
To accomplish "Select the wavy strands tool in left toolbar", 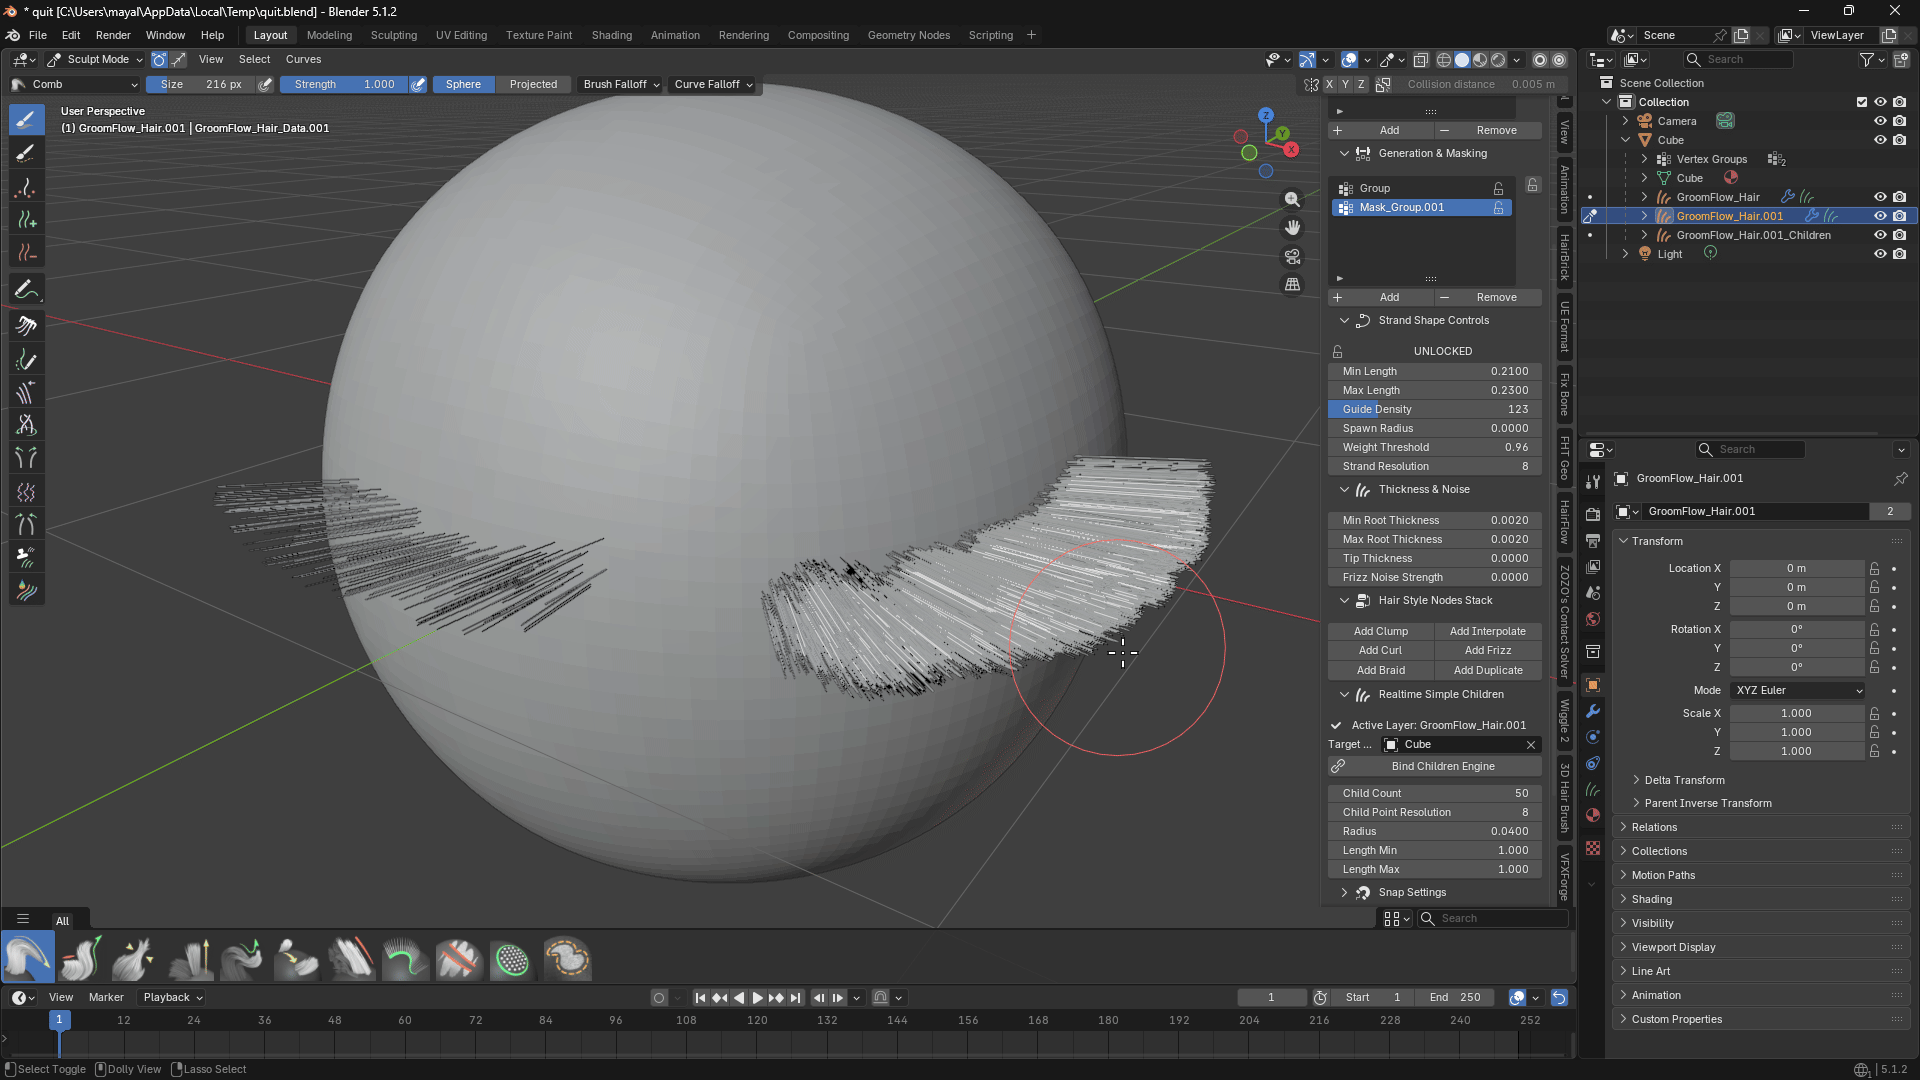I will (x=27, y=492).
